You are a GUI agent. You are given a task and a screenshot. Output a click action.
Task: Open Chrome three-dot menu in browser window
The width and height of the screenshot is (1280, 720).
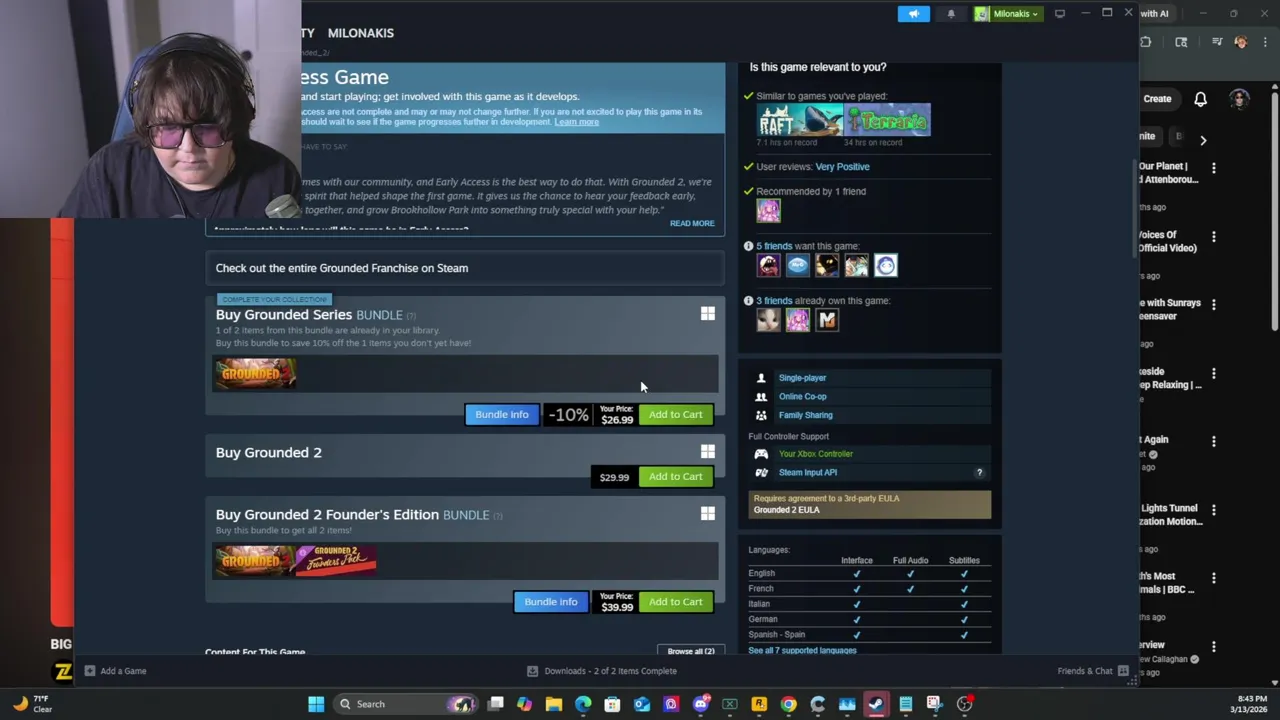(x=1265, y=42)
